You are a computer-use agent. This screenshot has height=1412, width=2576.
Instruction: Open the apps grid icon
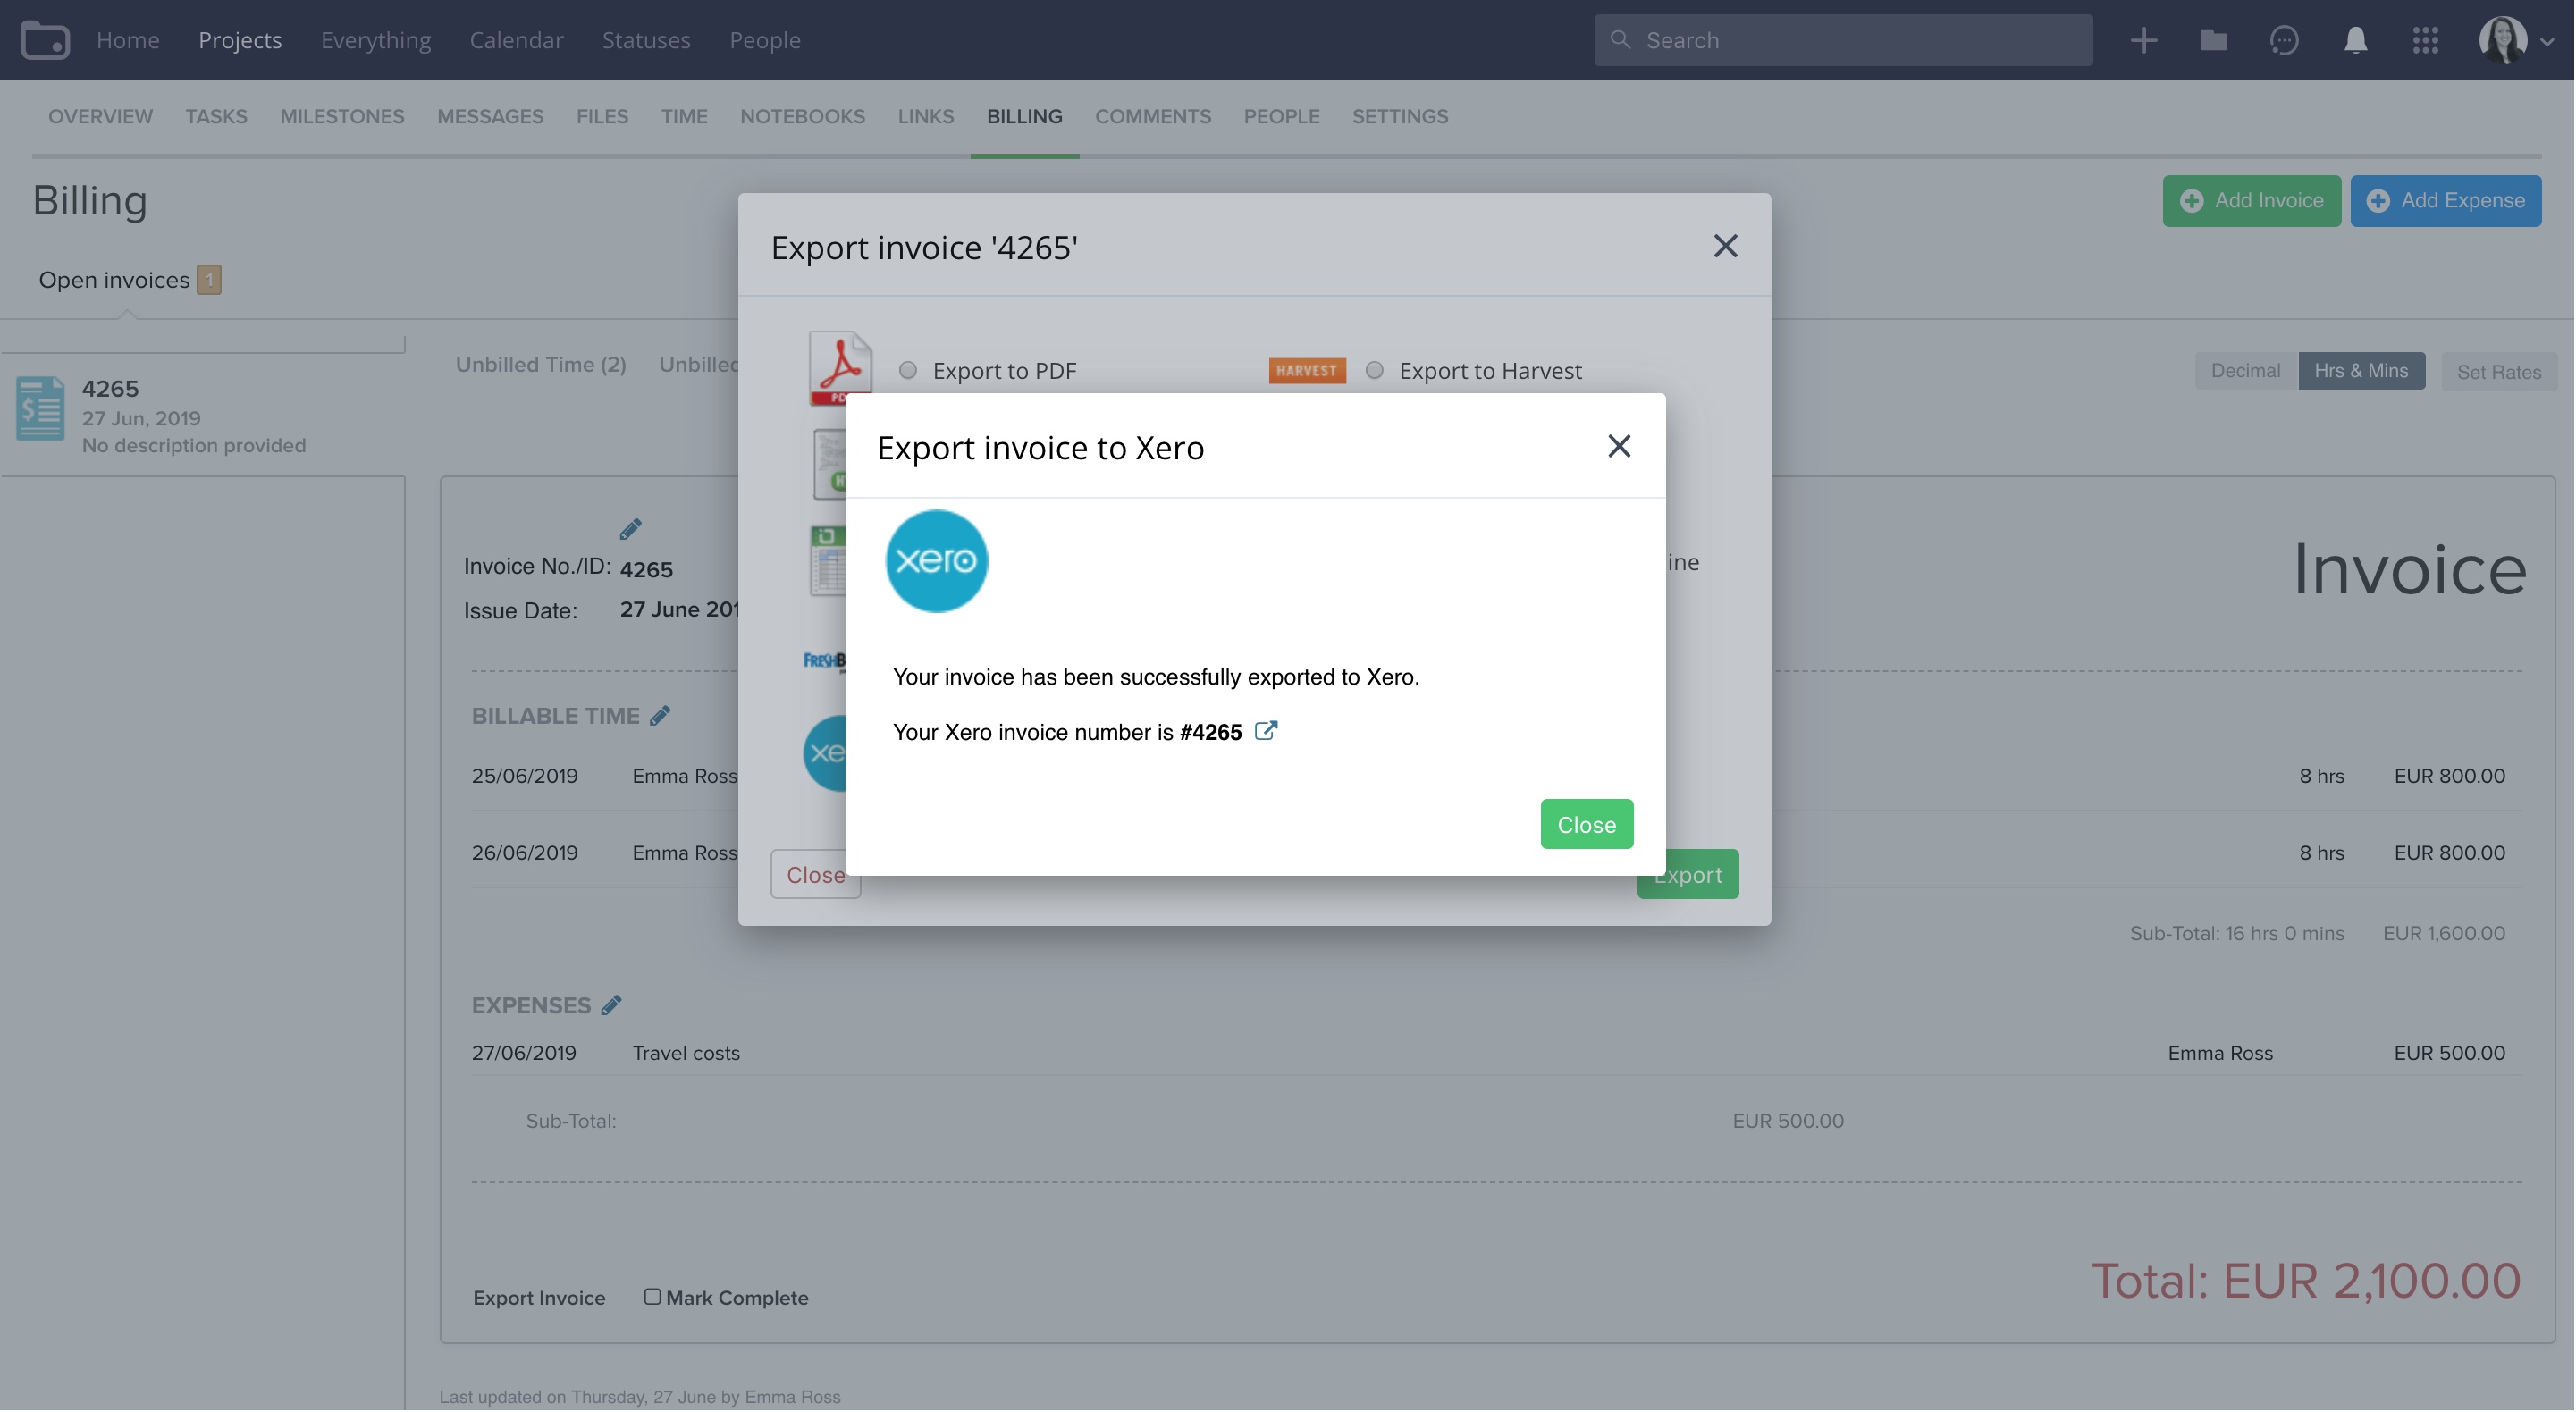(2425, 40)
